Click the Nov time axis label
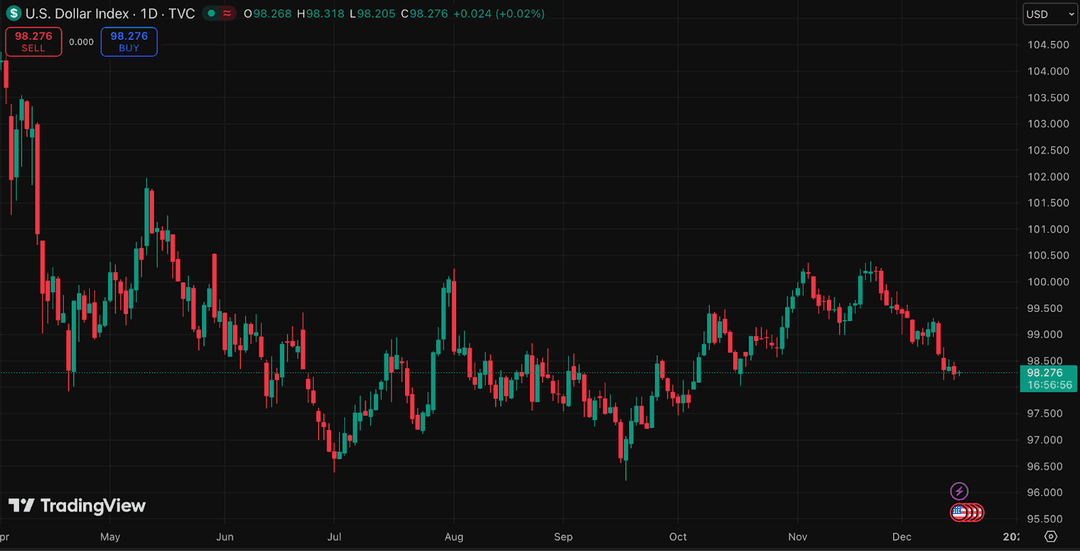Viewport: 1080px width, 551px height. pos(798,537)
